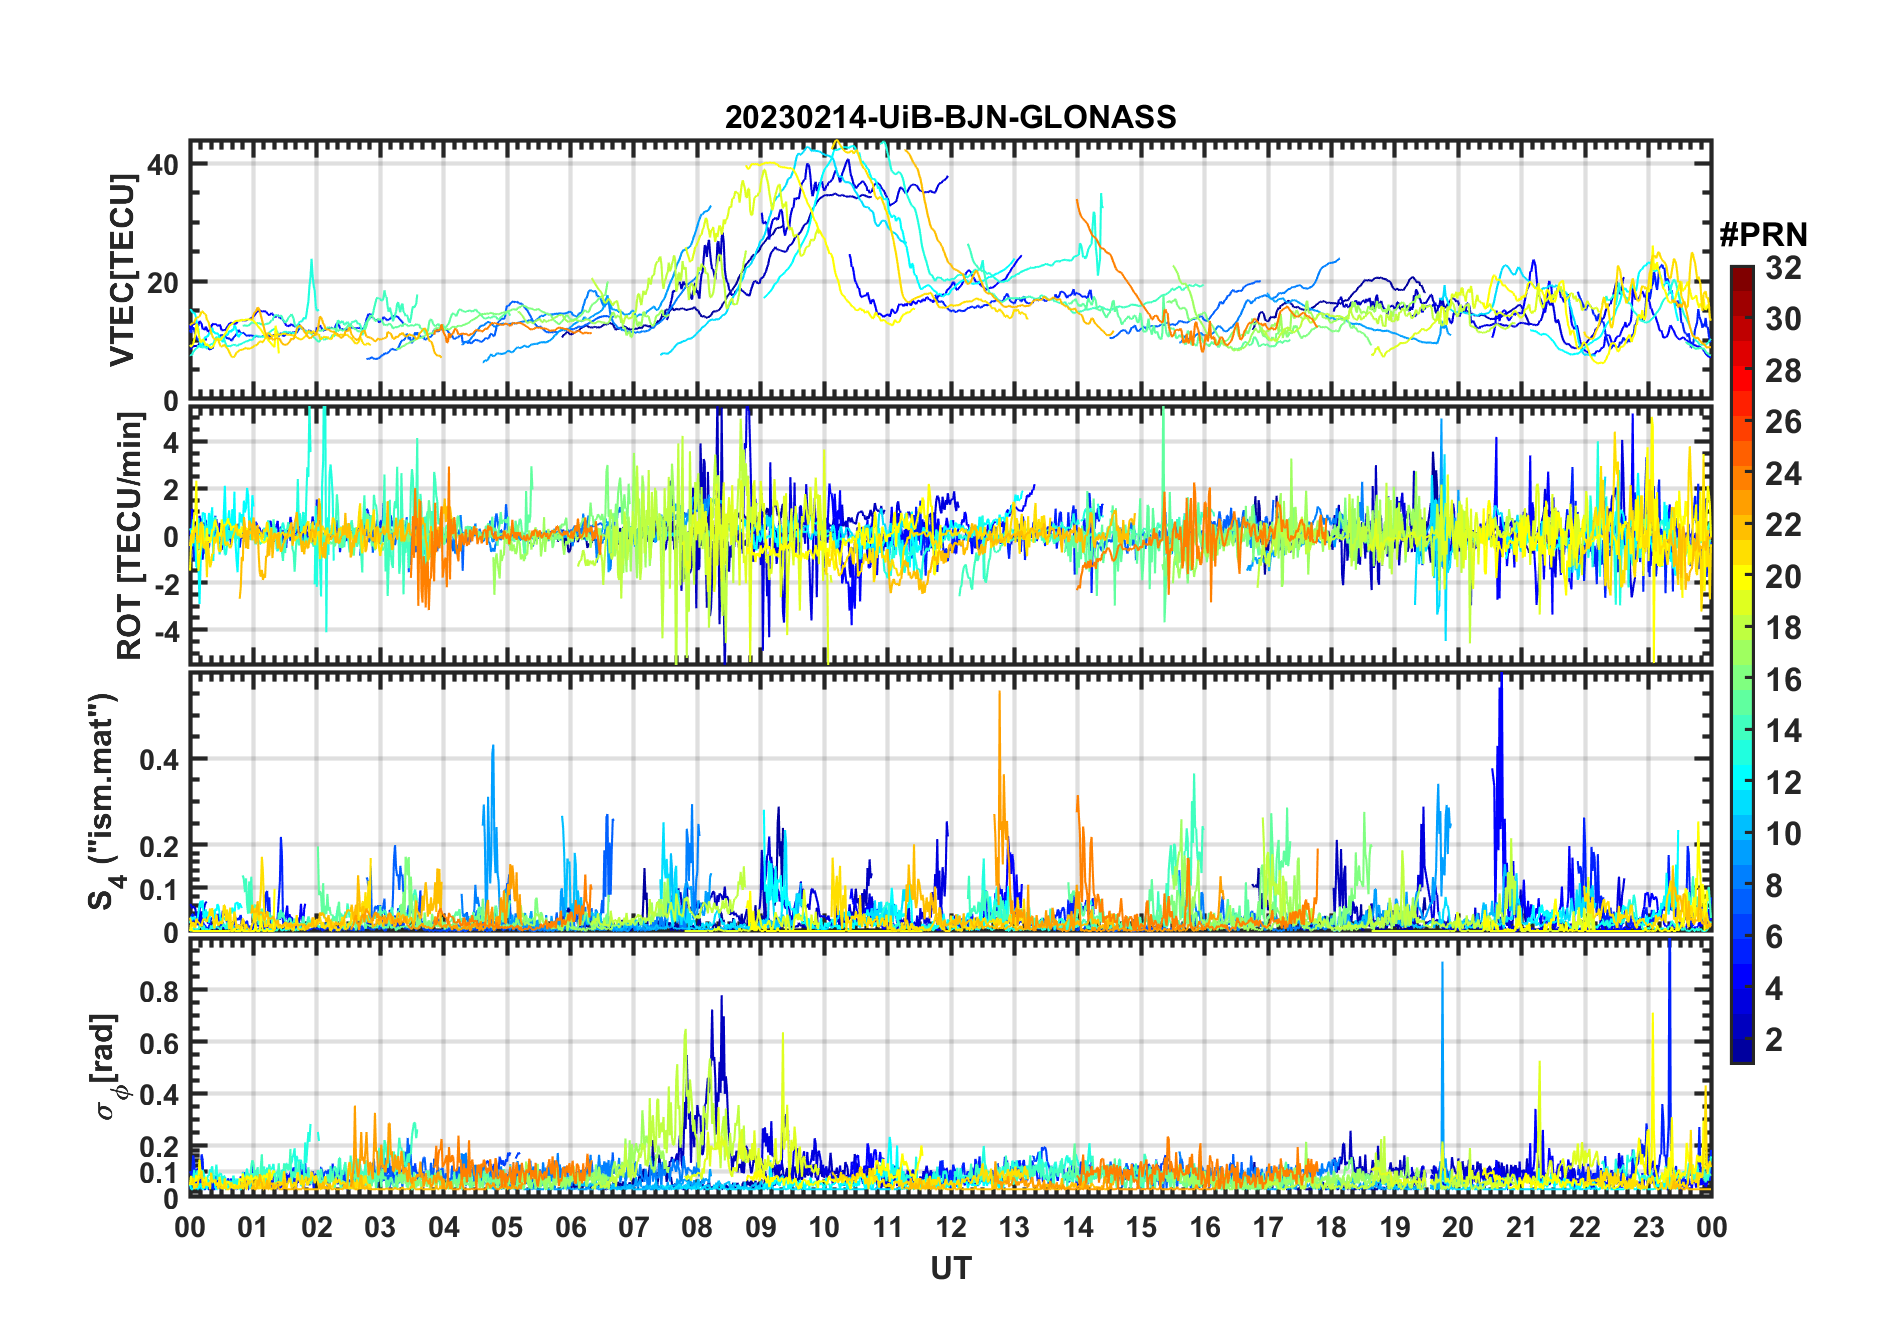Image resolution: width=1902 pixels, height=1330 pixels.
Task: Click the sigma phi [rad] y-axis label
Action: [x=109, y=1067]
